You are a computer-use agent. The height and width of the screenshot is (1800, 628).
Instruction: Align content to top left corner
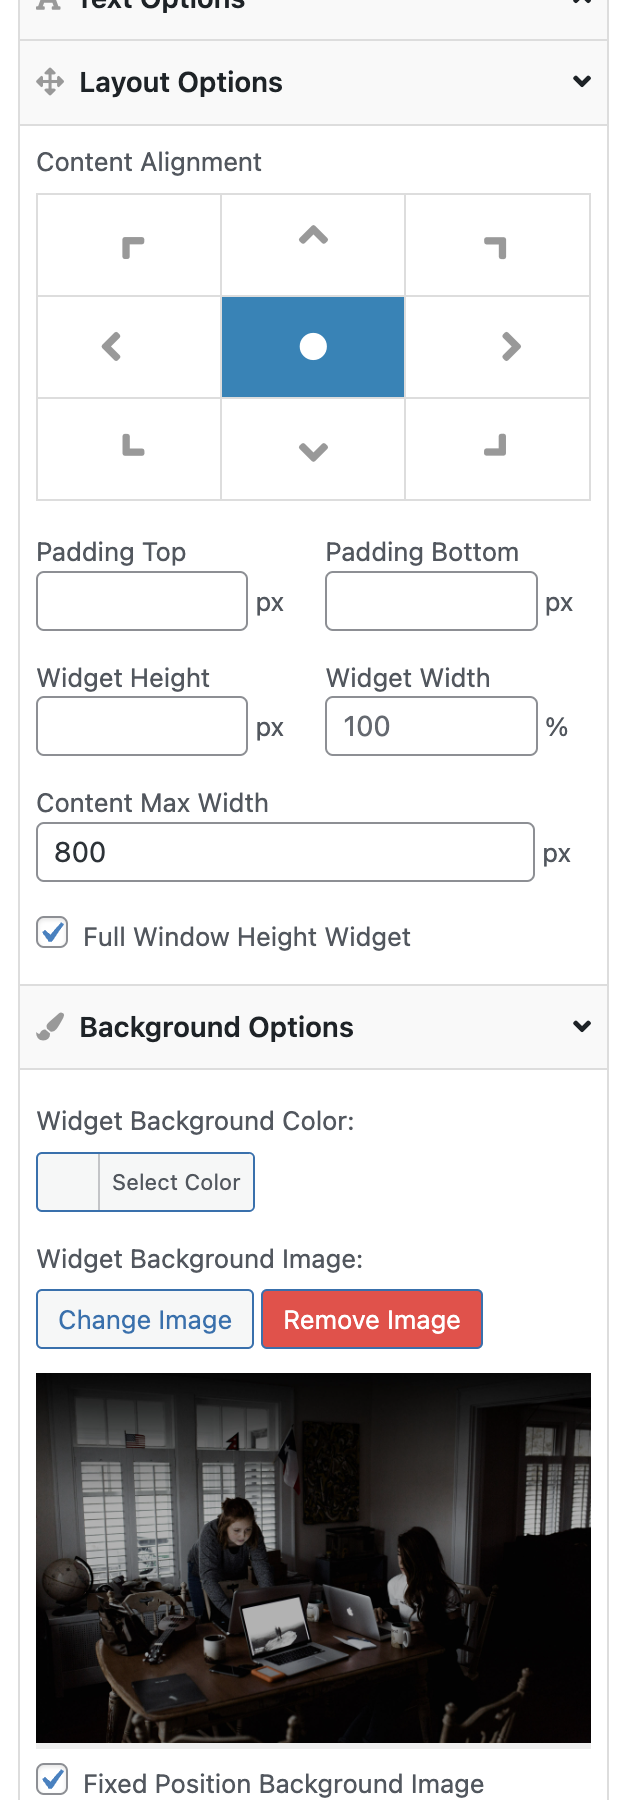pos(129,246)
